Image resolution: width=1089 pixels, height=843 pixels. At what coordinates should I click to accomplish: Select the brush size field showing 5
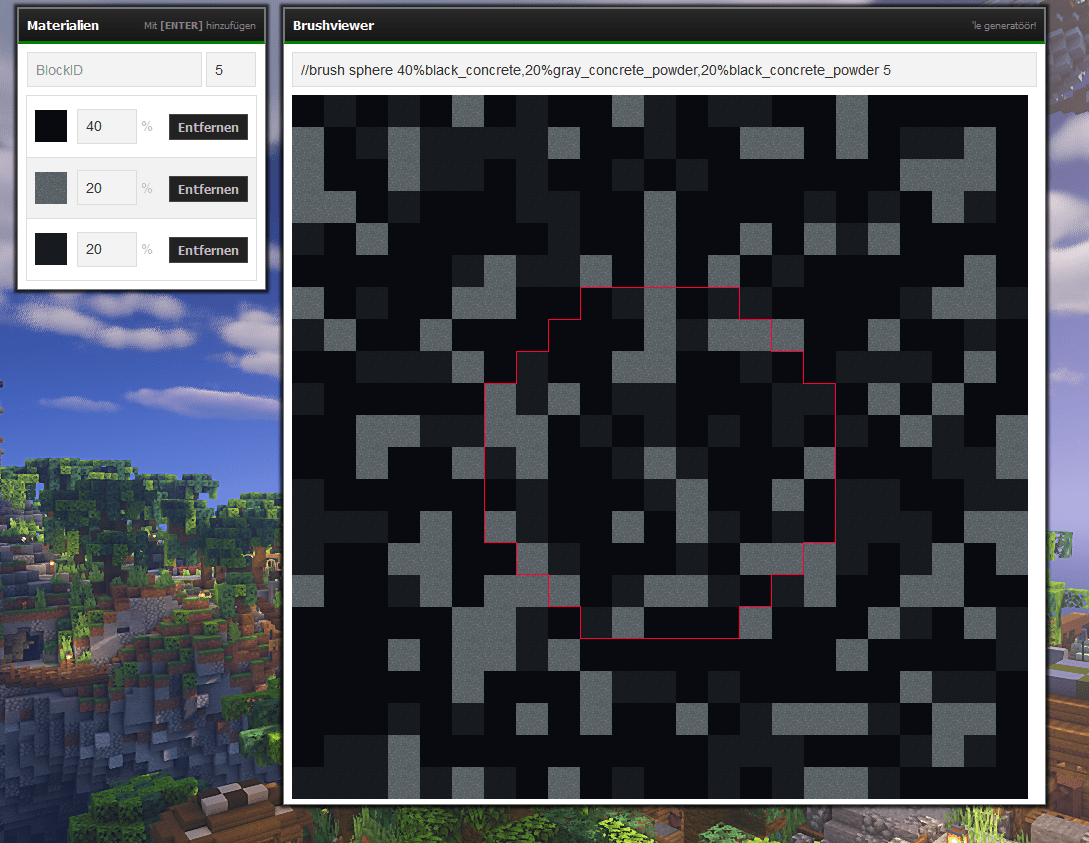[x=231, y=69]
